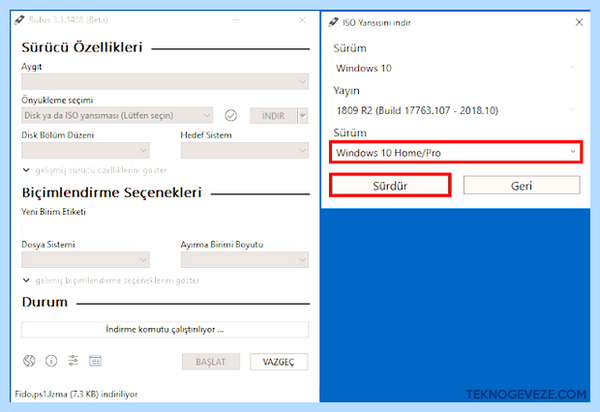
Task: Open the Önyükleme seçimi dropdown
Action: (117, 115)
